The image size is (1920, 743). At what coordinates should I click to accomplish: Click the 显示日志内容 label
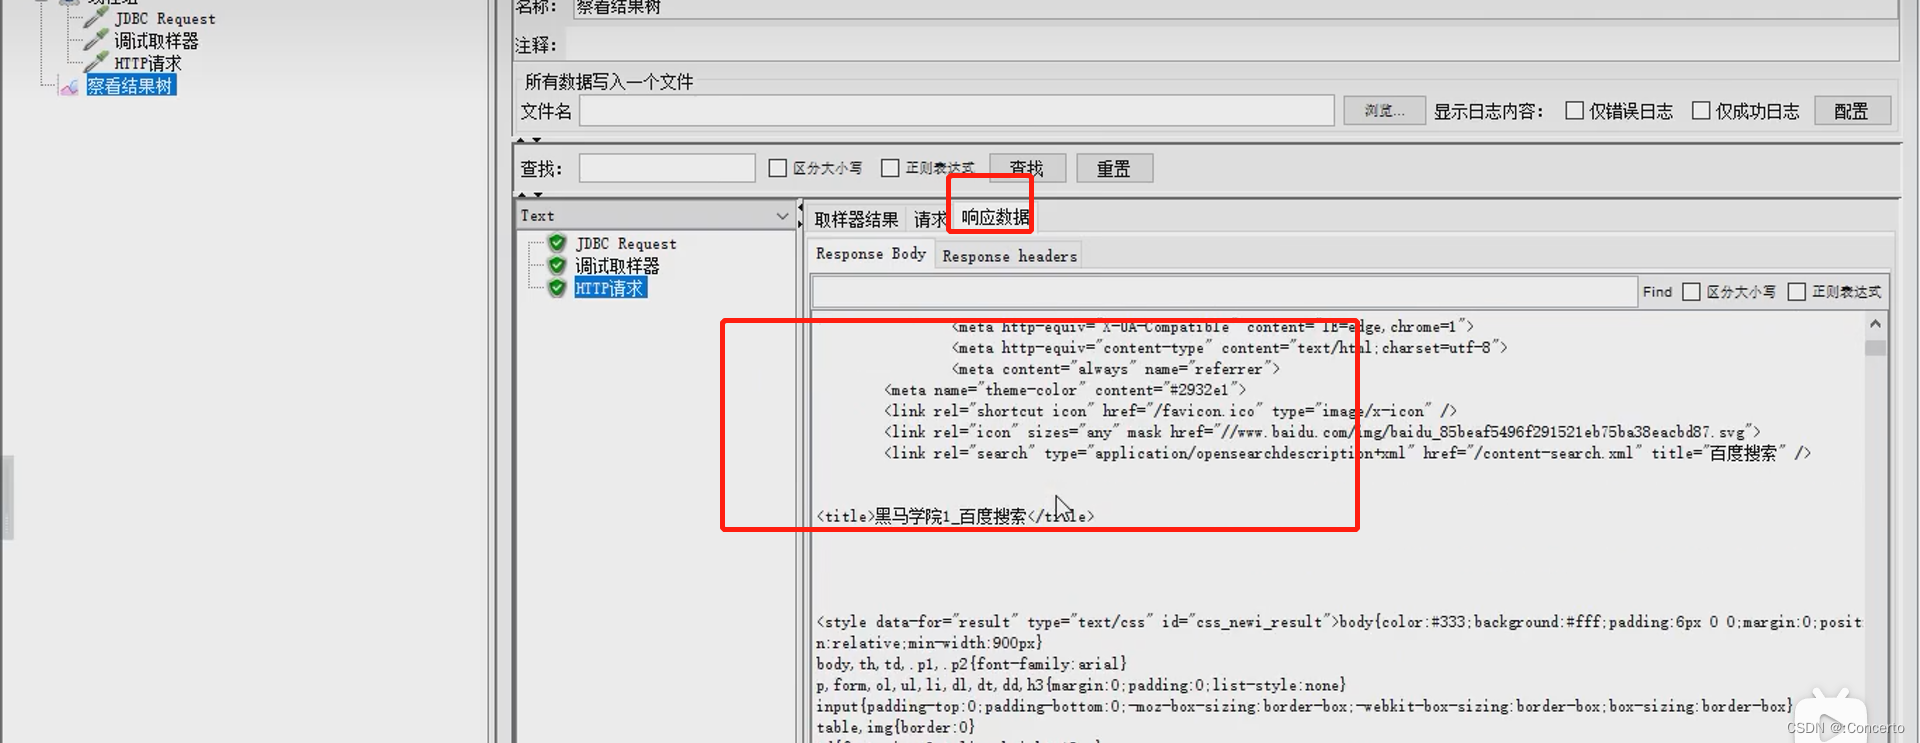coord(1488,111)
